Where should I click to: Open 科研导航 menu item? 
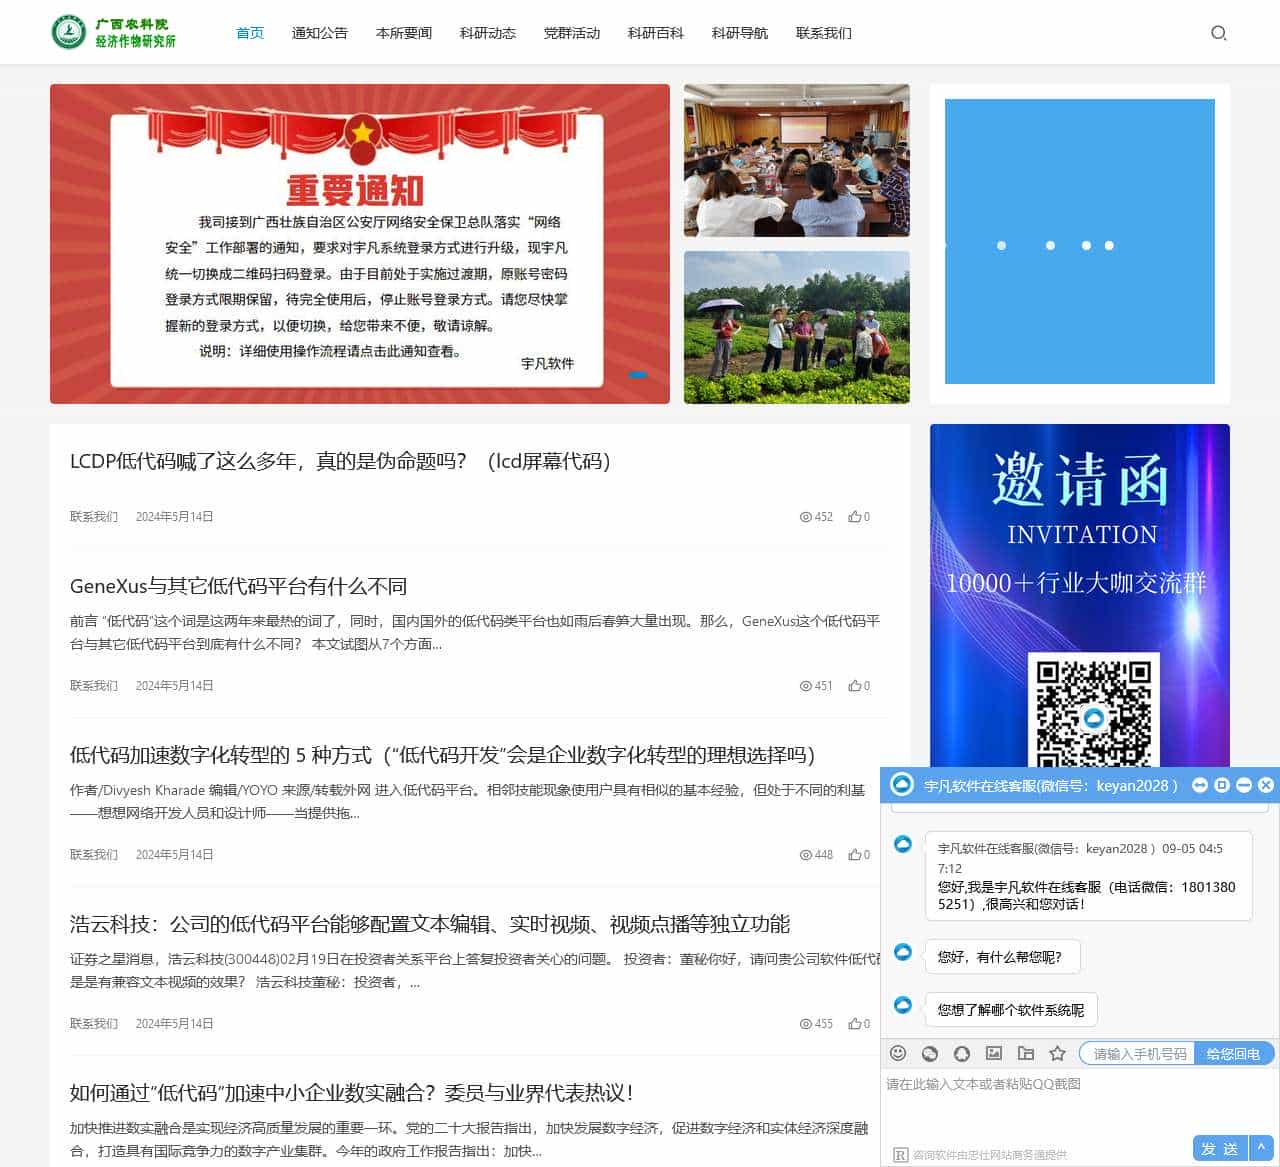pyautogui.click(x=740, y=33)
